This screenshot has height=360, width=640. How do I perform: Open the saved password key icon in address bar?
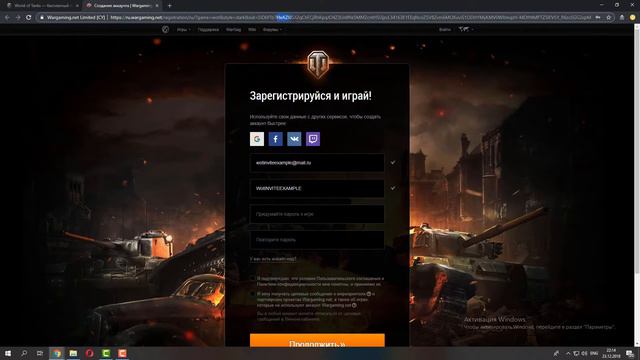[x=598, y=18]
